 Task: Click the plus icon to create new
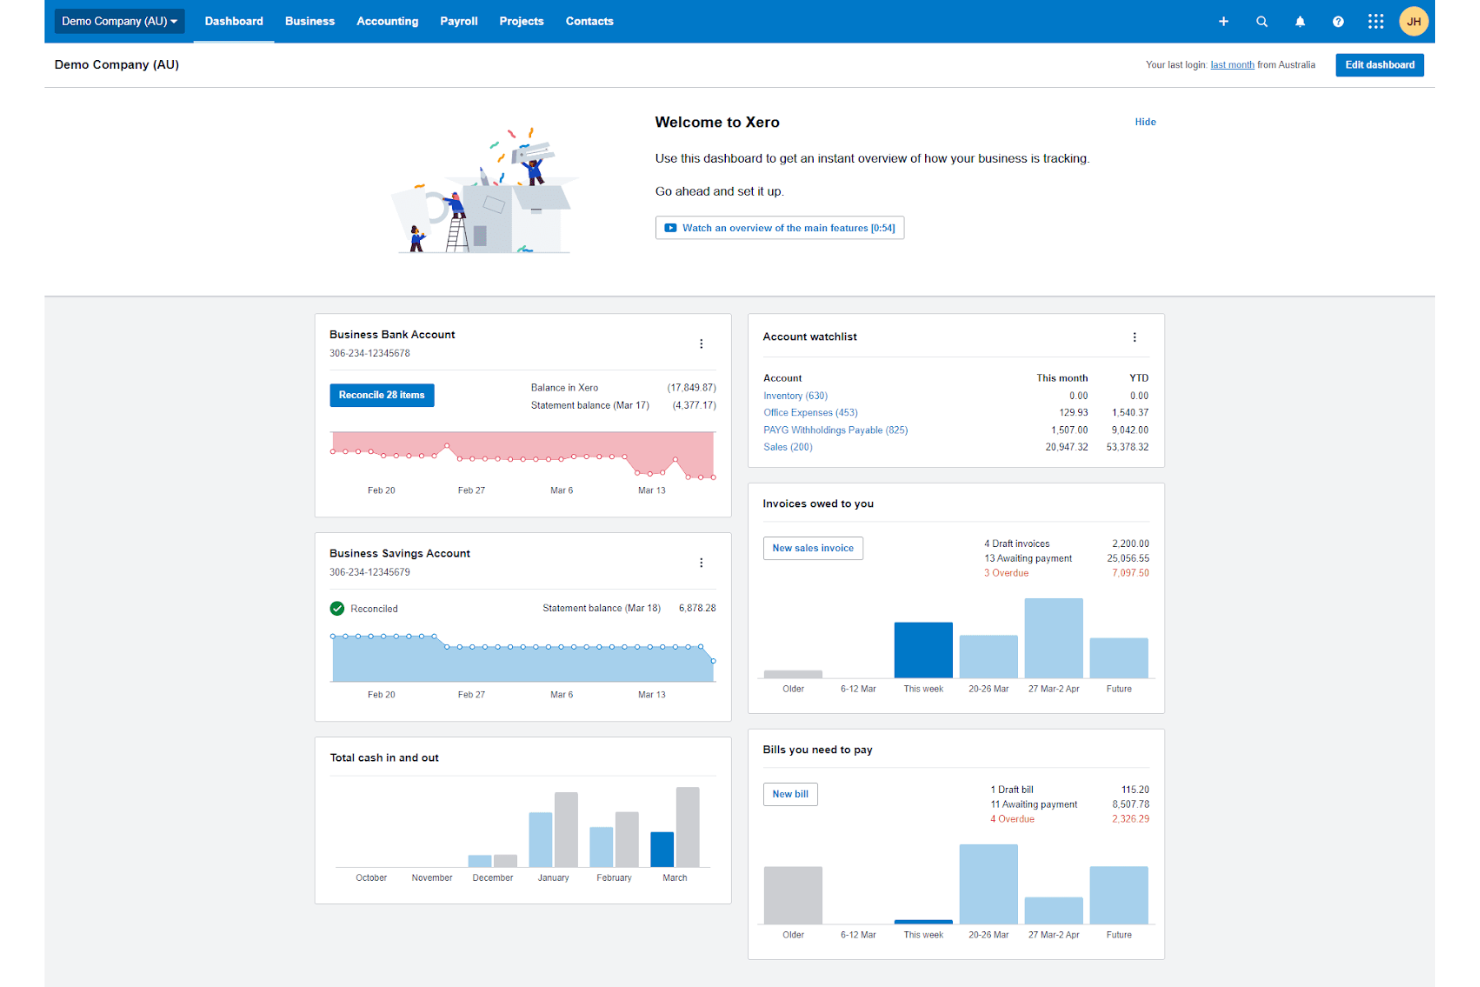1223,21
